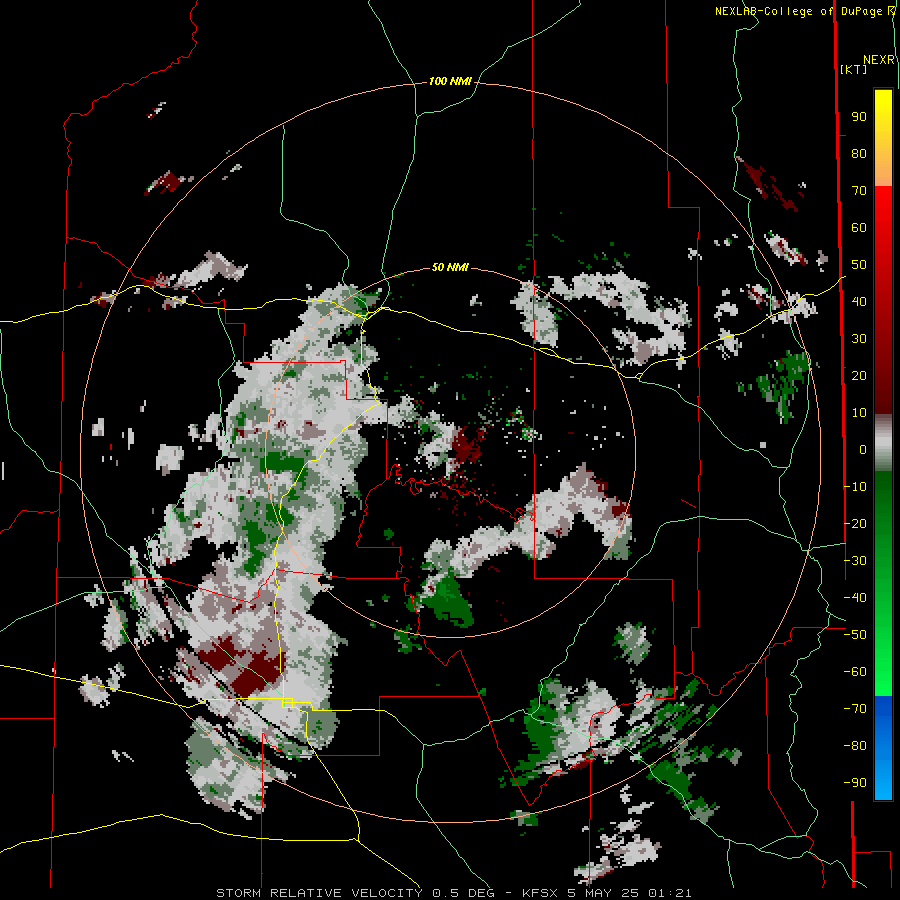Click the 70 value on velocity scale
The width and height of the screenshot is (900, 900).
pyautogui.click(x=859, y=191)
